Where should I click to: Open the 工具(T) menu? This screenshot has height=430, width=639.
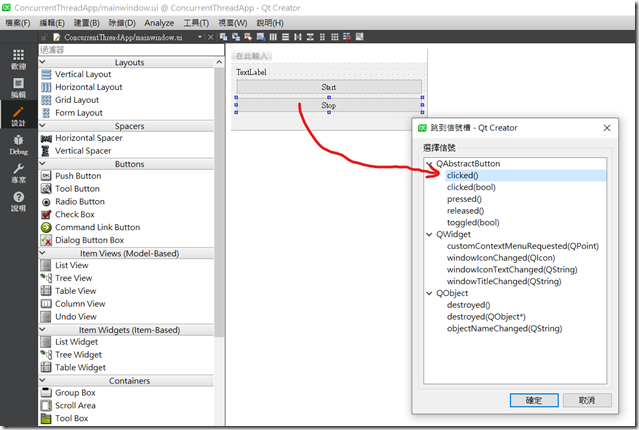coord(196,23)
